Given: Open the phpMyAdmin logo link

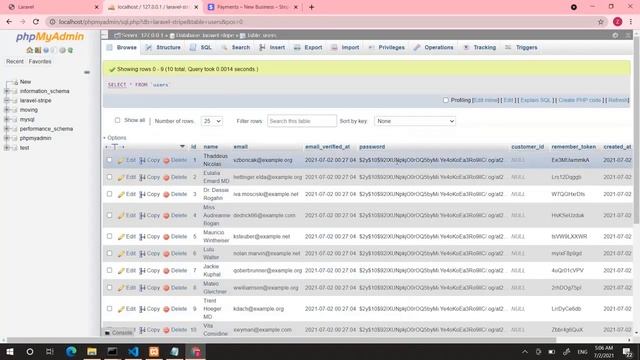Looking at the screenshot, I should (50, 37).
